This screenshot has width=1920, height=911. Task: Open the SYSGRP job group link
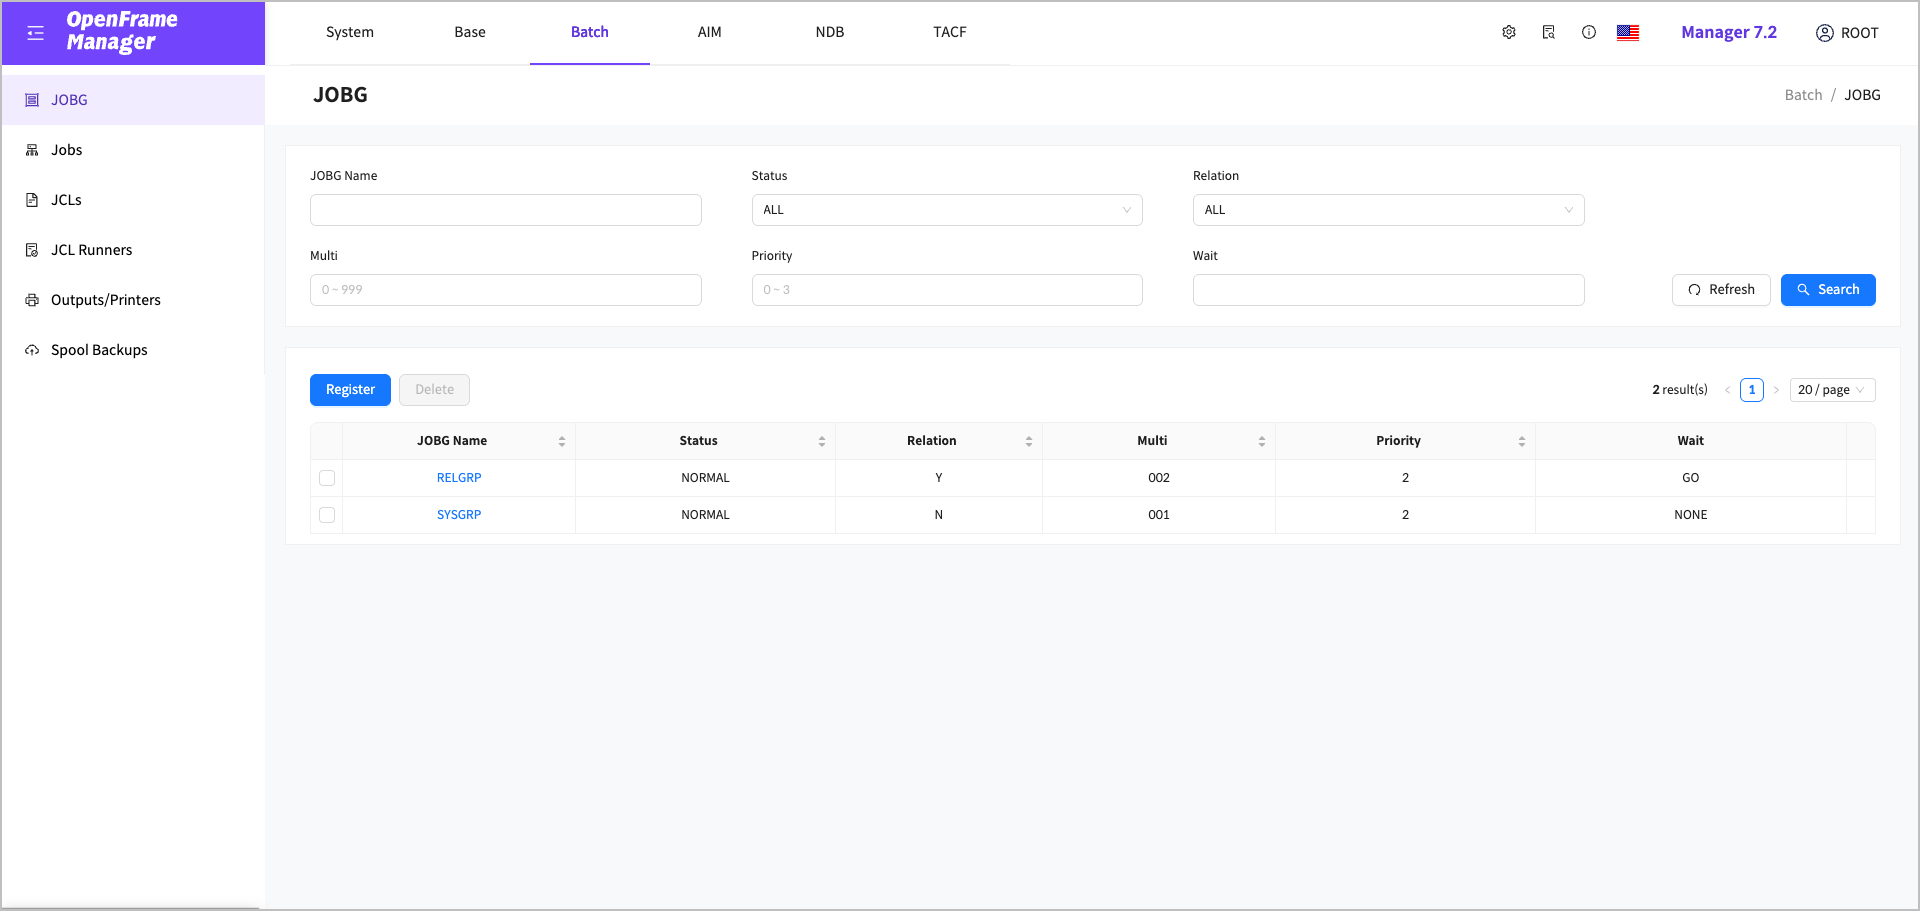click(459, 515)
